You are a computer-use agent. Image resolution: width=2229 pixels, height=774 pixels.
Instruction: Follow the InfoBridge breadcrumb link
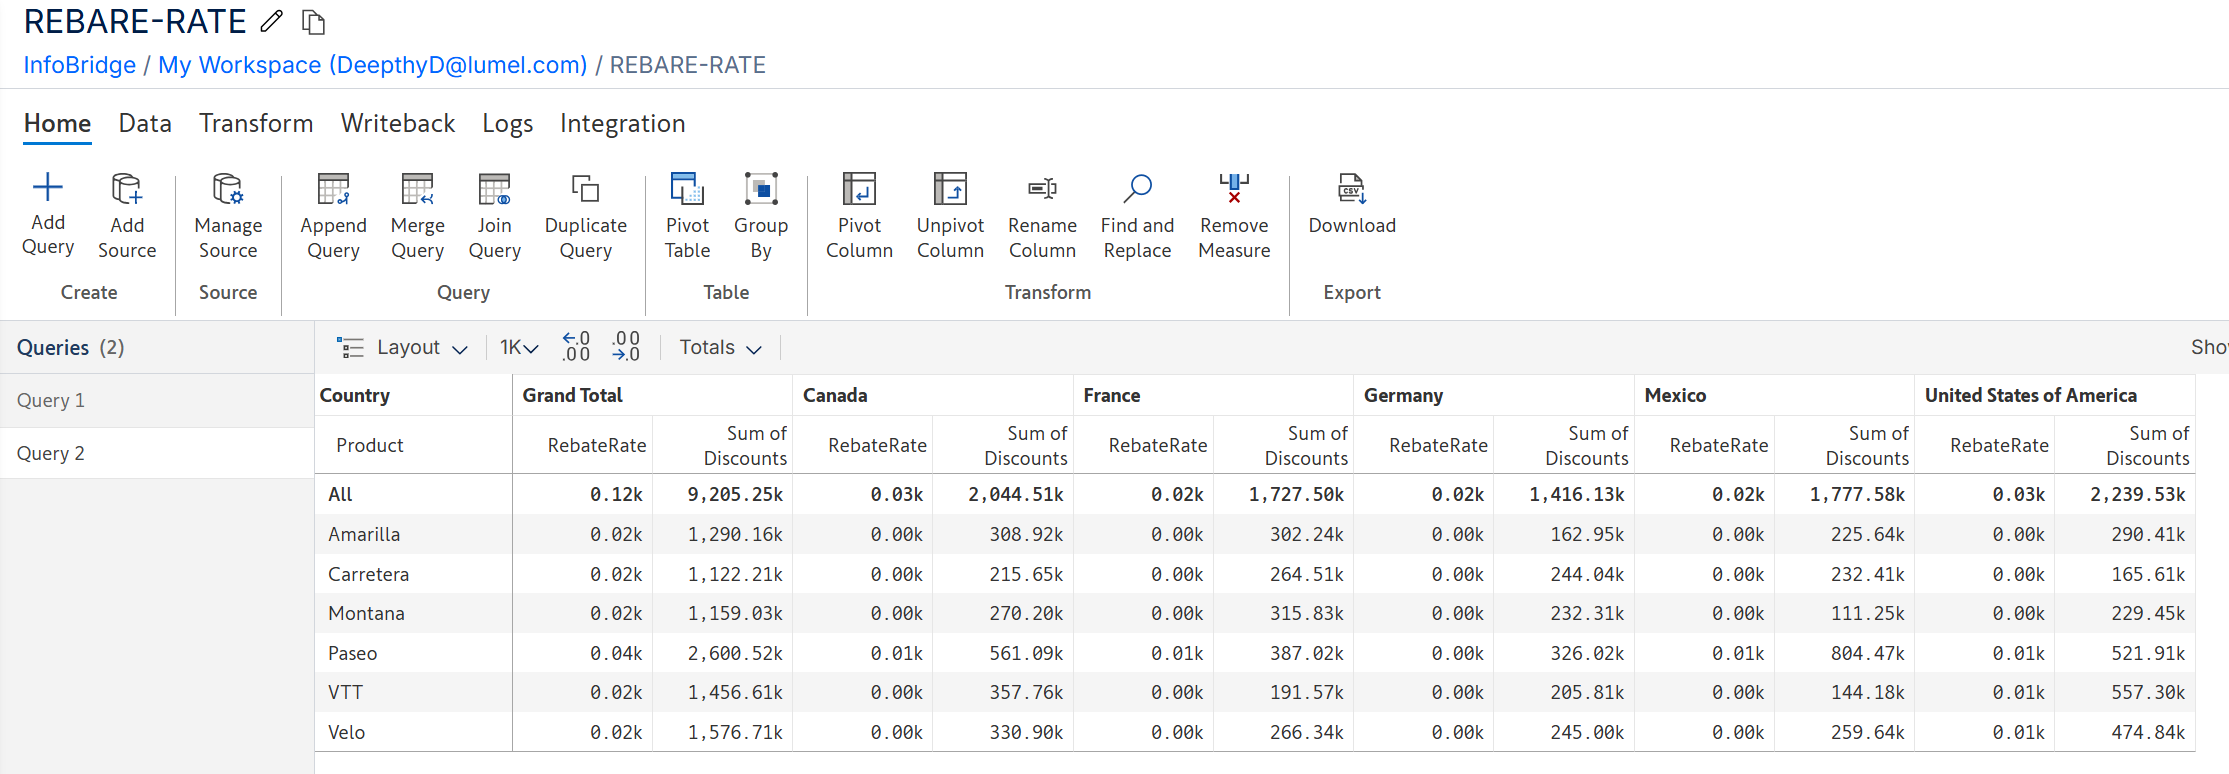[x=79, y=65]
